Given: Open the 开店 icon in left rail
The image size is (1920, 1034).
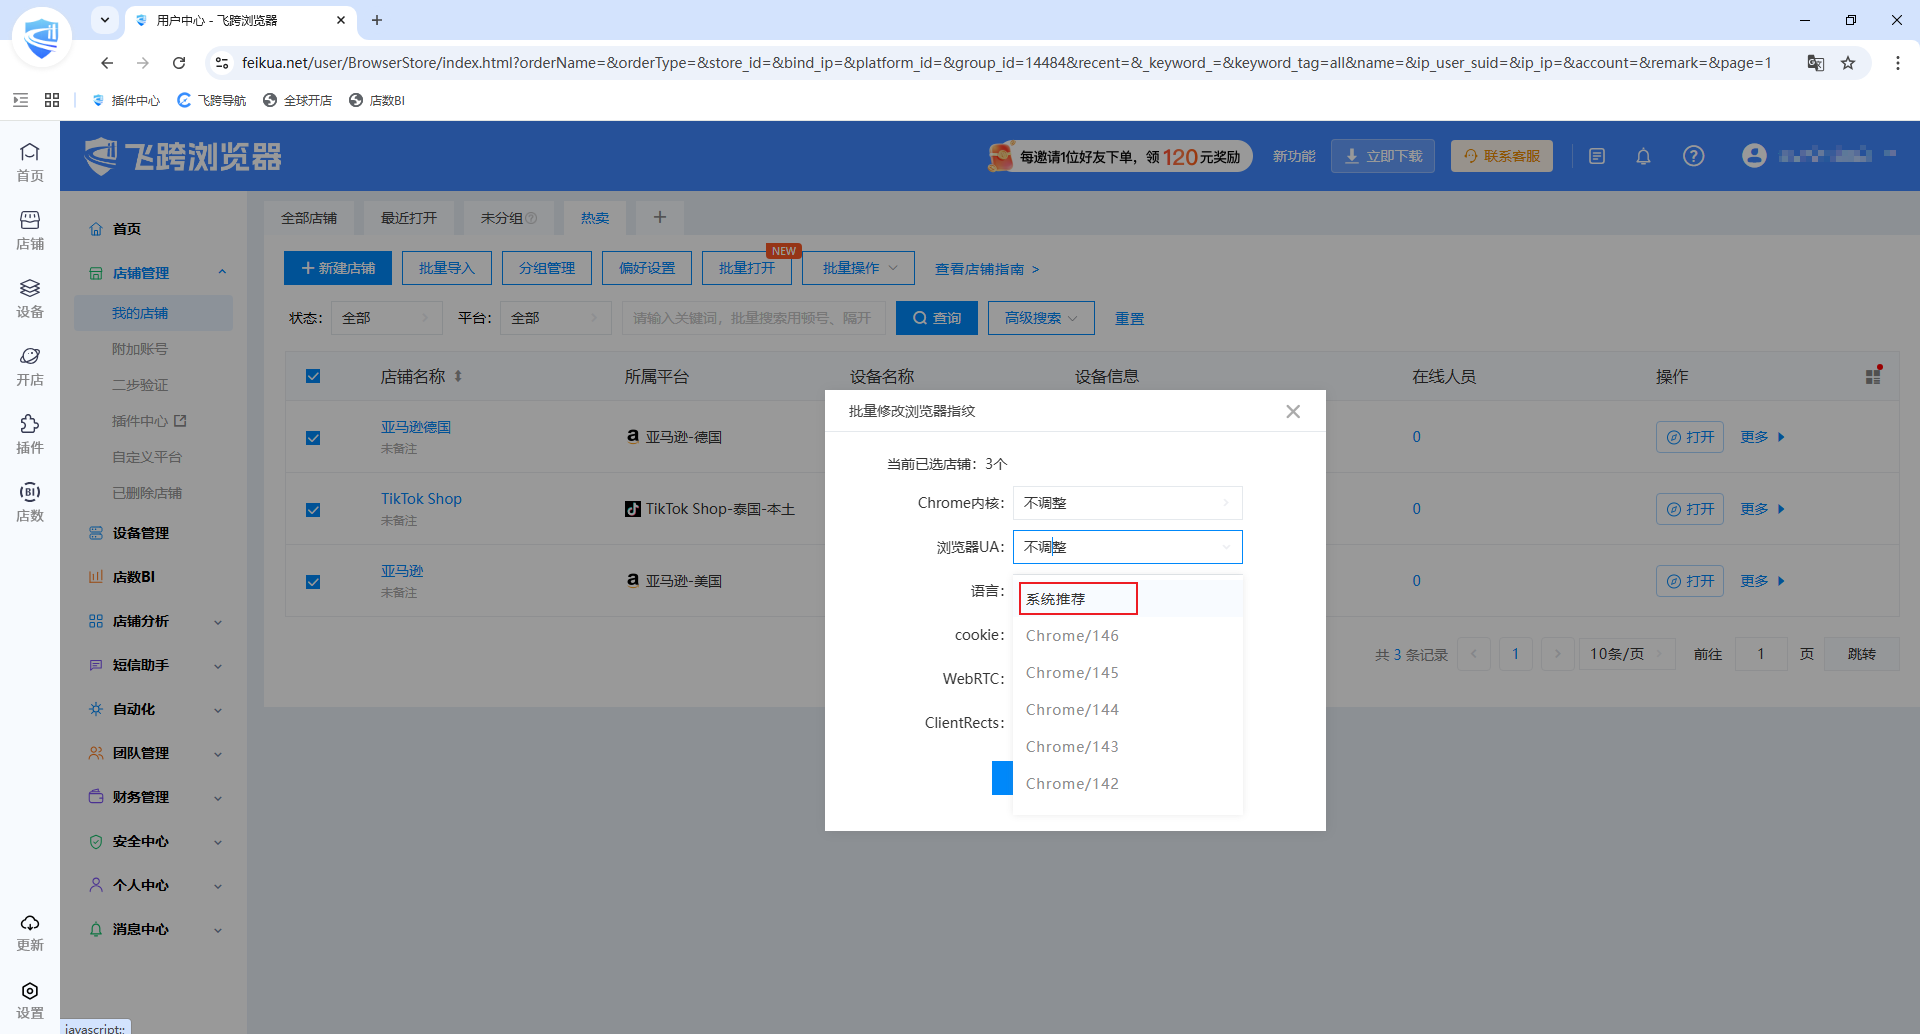Looking at the screenshot, I should [30, 365].
